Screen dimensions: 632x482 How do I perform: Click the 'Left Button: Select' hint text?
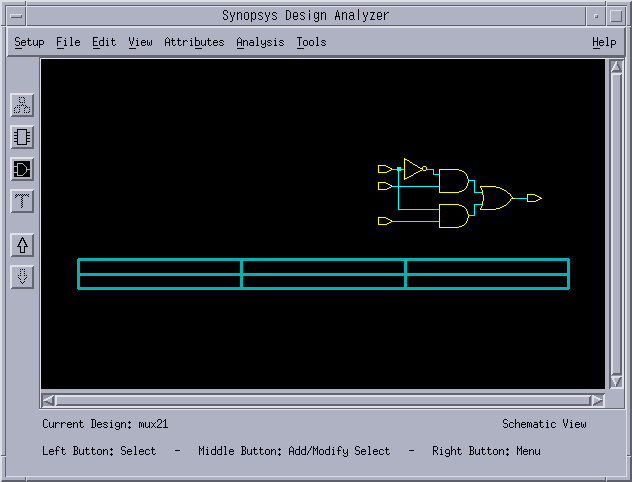[x=99, y=451]
